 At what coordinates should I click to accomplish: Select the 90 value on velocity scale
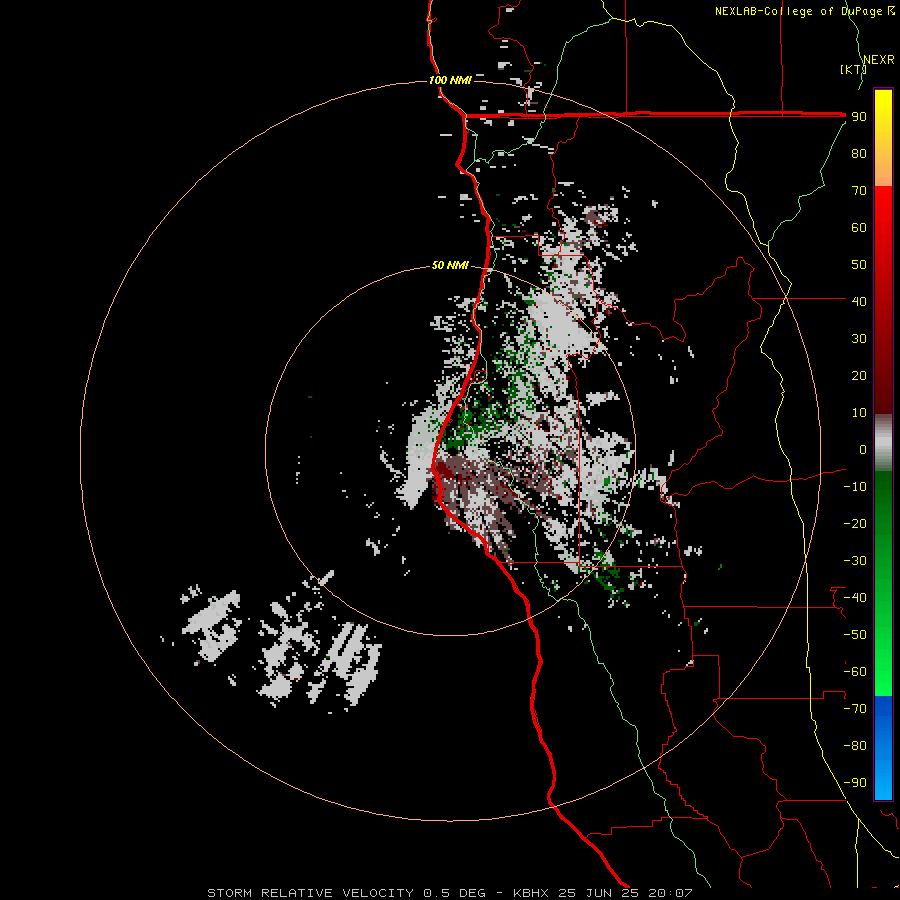pyautogui.click(x=859, y=117)
